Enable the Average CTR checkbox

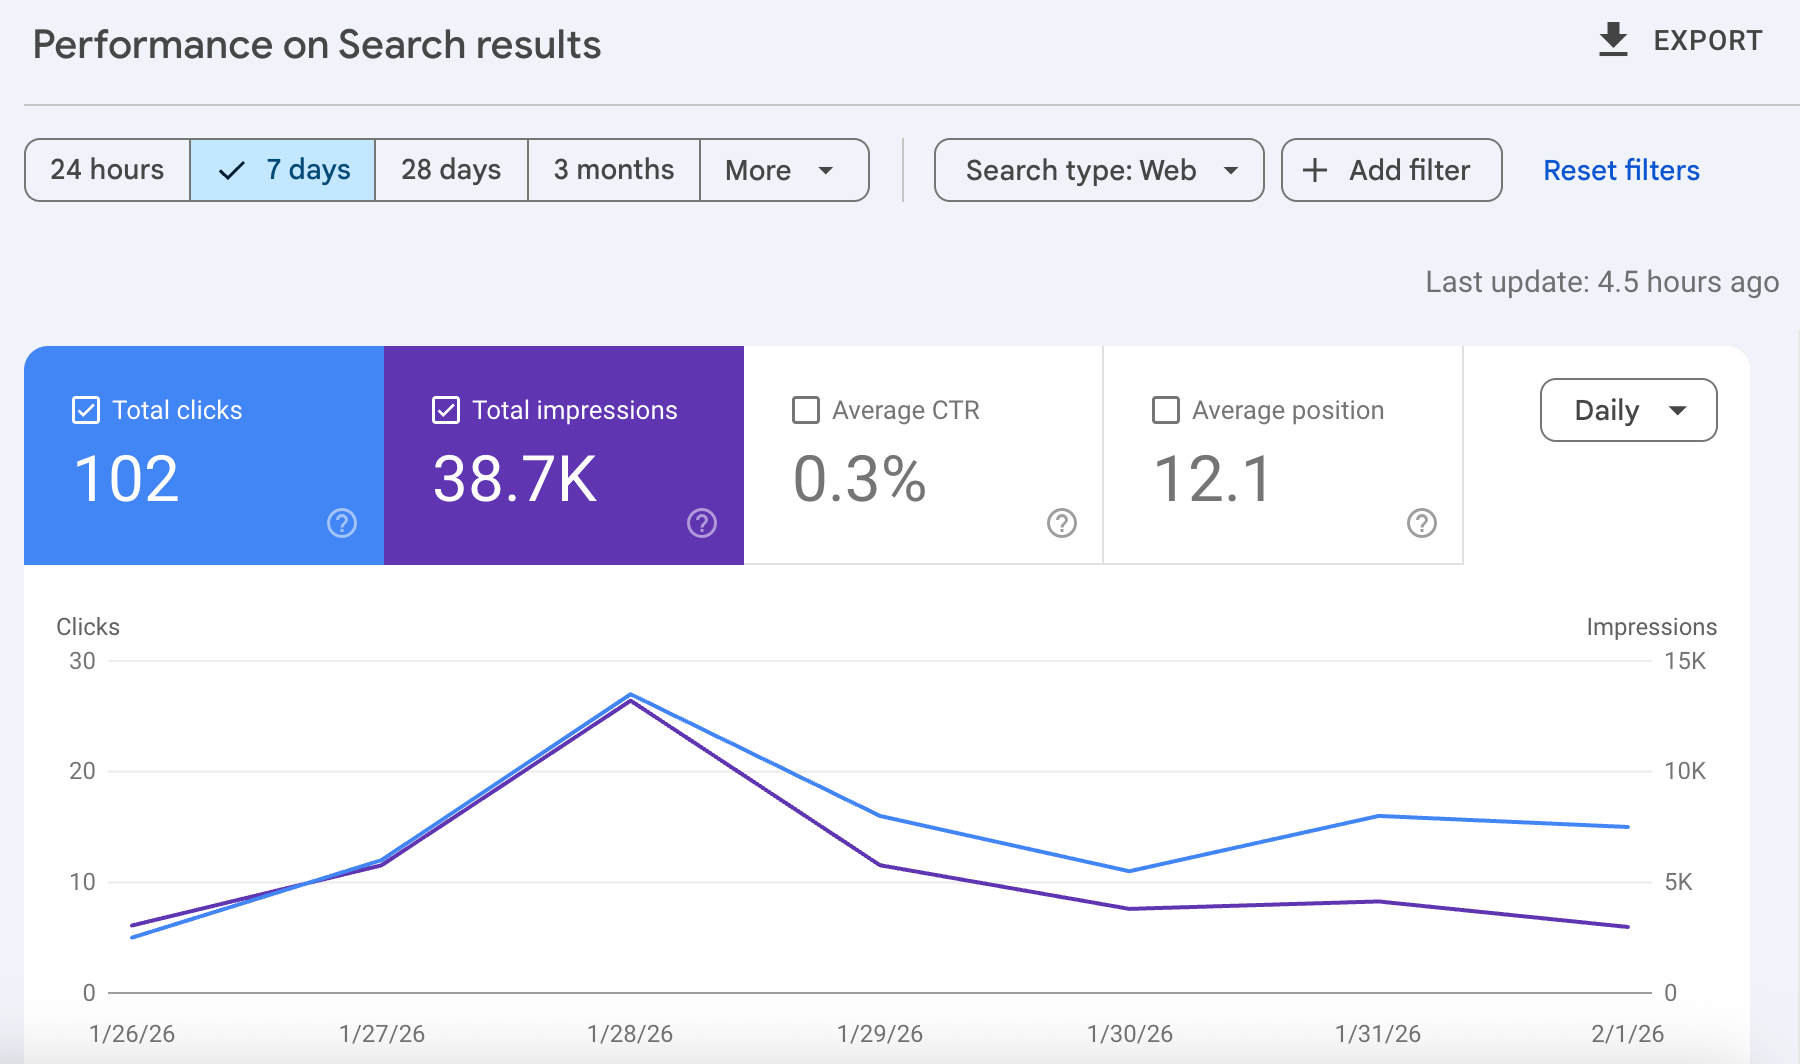(x=806, y=410)
